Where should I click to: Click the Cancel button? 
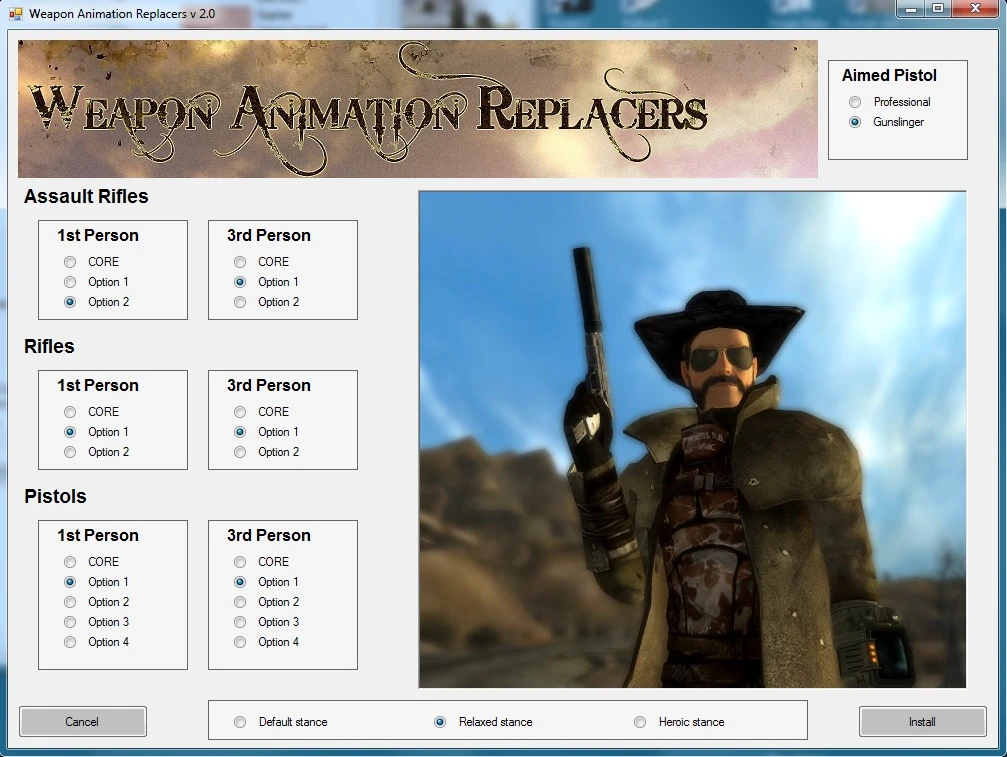(83, 722)
